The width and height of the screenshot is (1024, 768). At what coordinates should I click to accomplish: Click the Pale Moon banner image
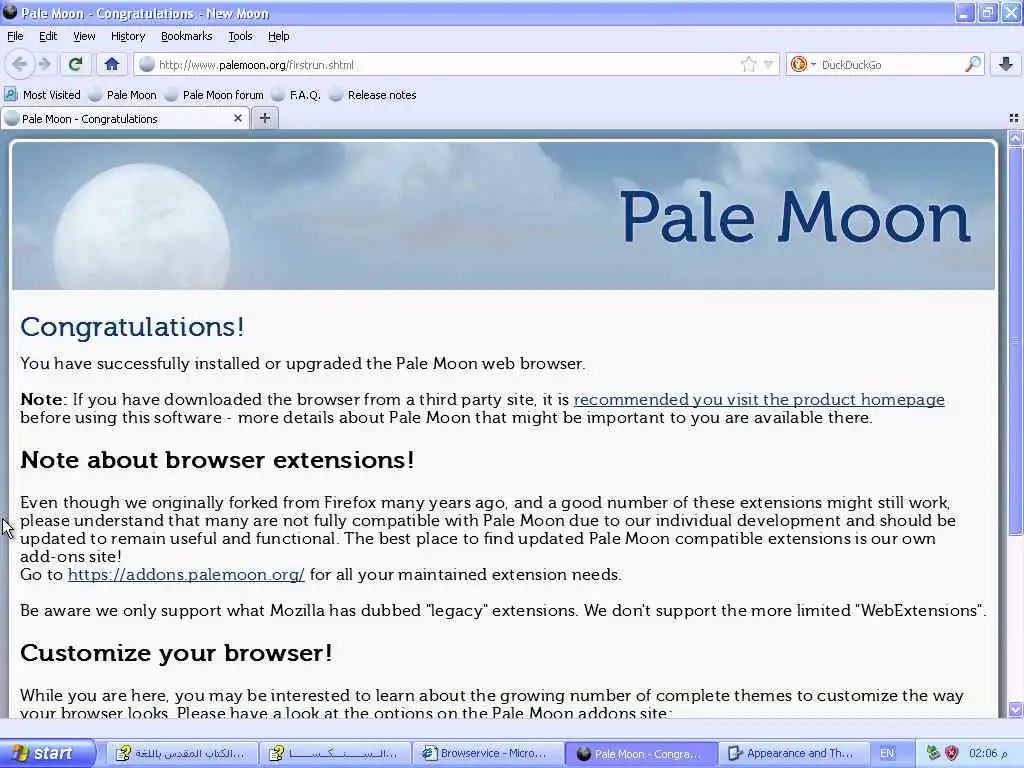(x=504, y=216)
